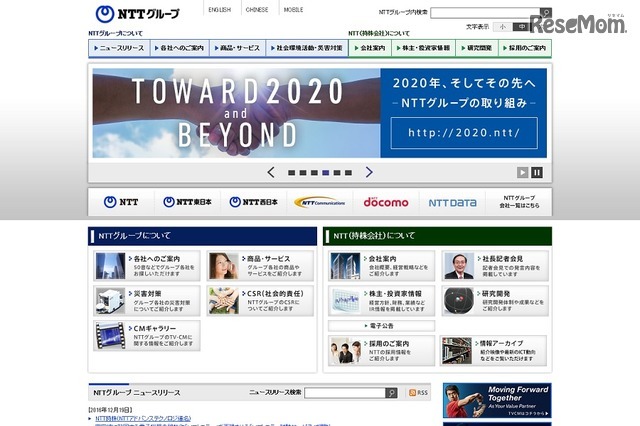Open the 採用のご案内 menu item

[525, 48]
